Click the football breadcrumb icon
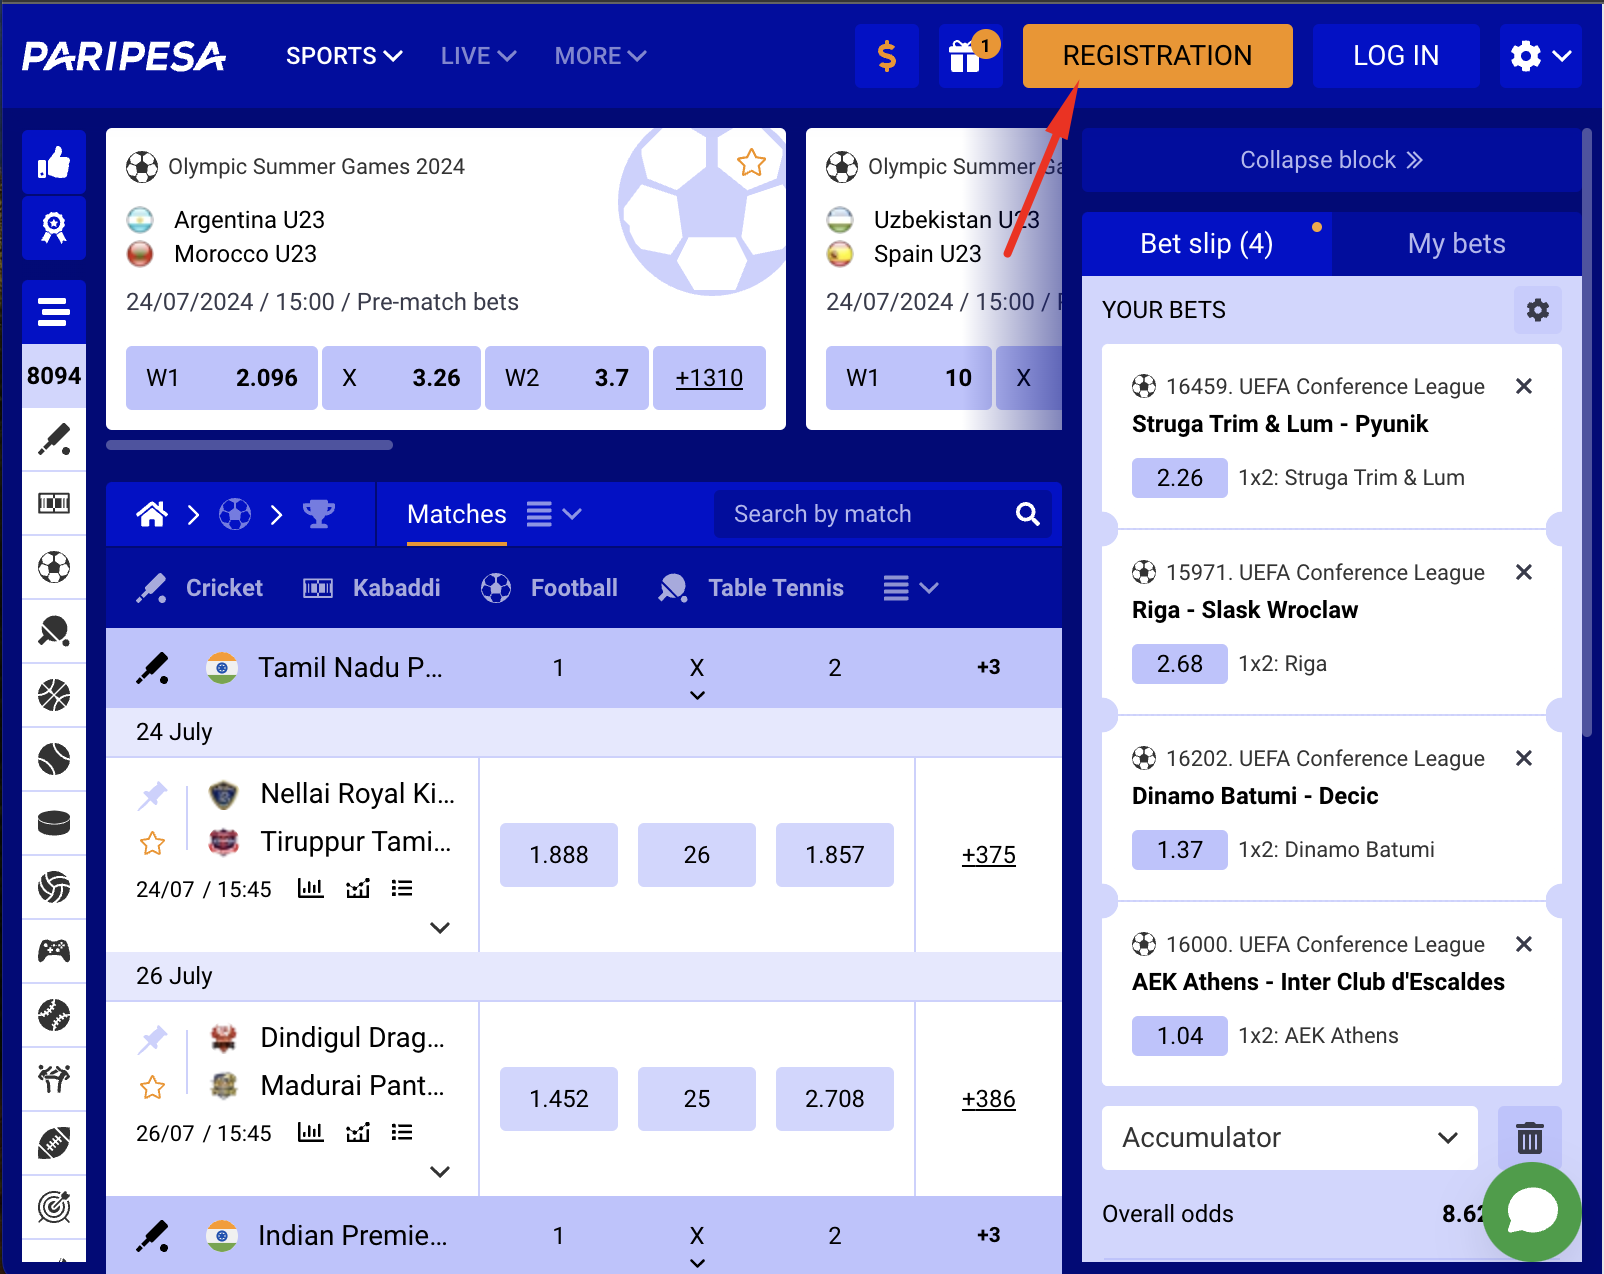1604x1274 pixels. coord(235,514)
